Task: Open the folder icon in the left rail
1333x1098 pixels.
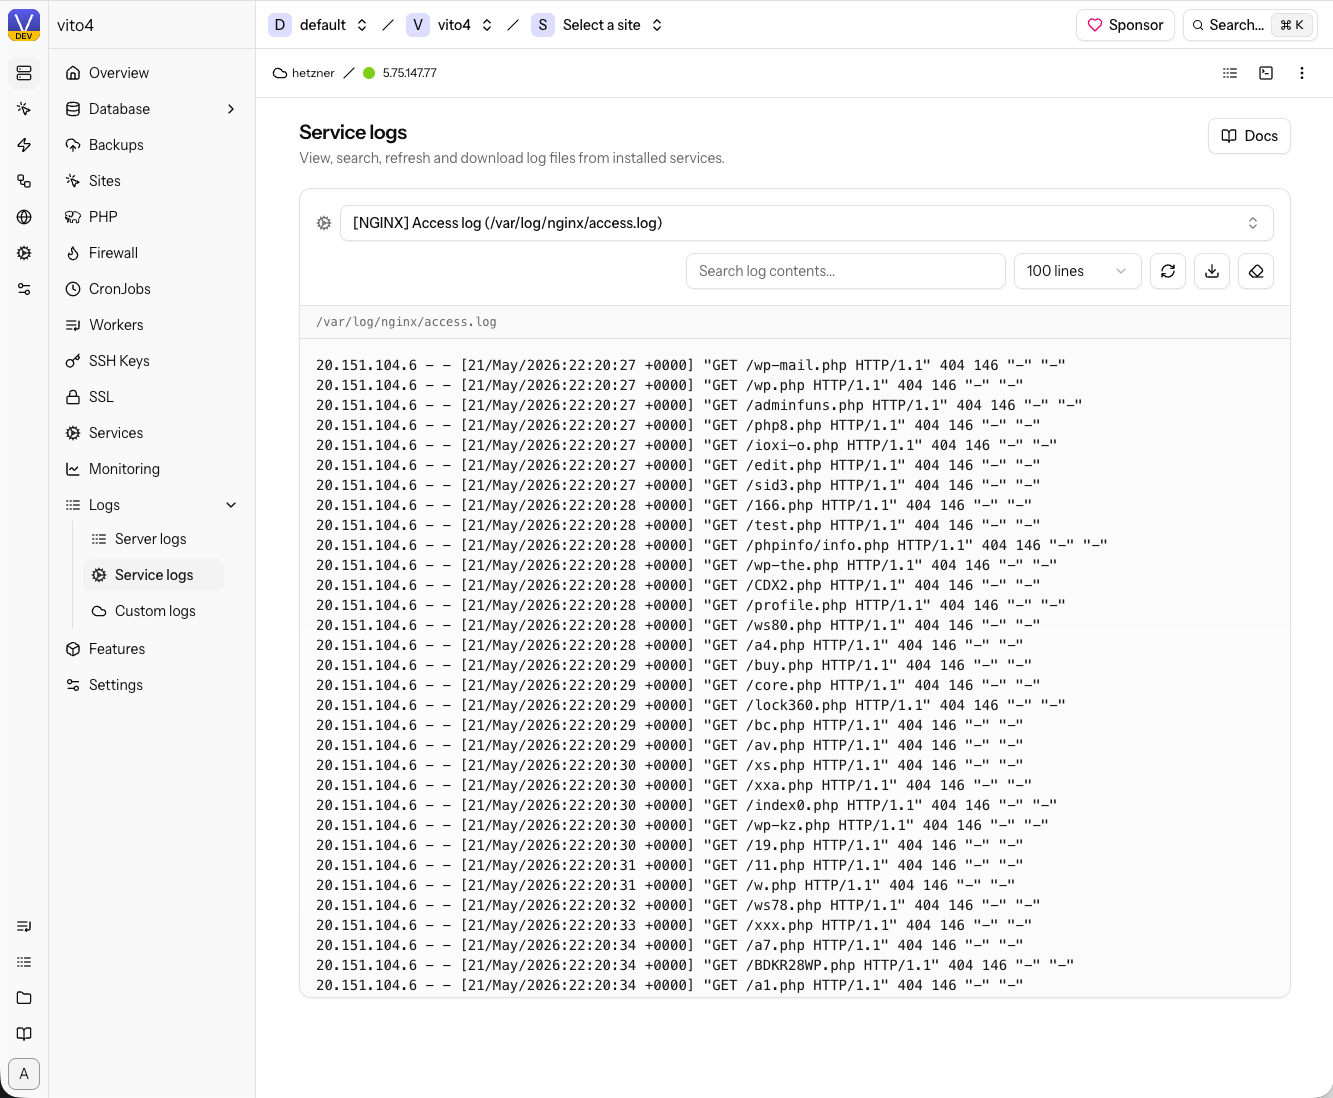Action: click(24, 998)
